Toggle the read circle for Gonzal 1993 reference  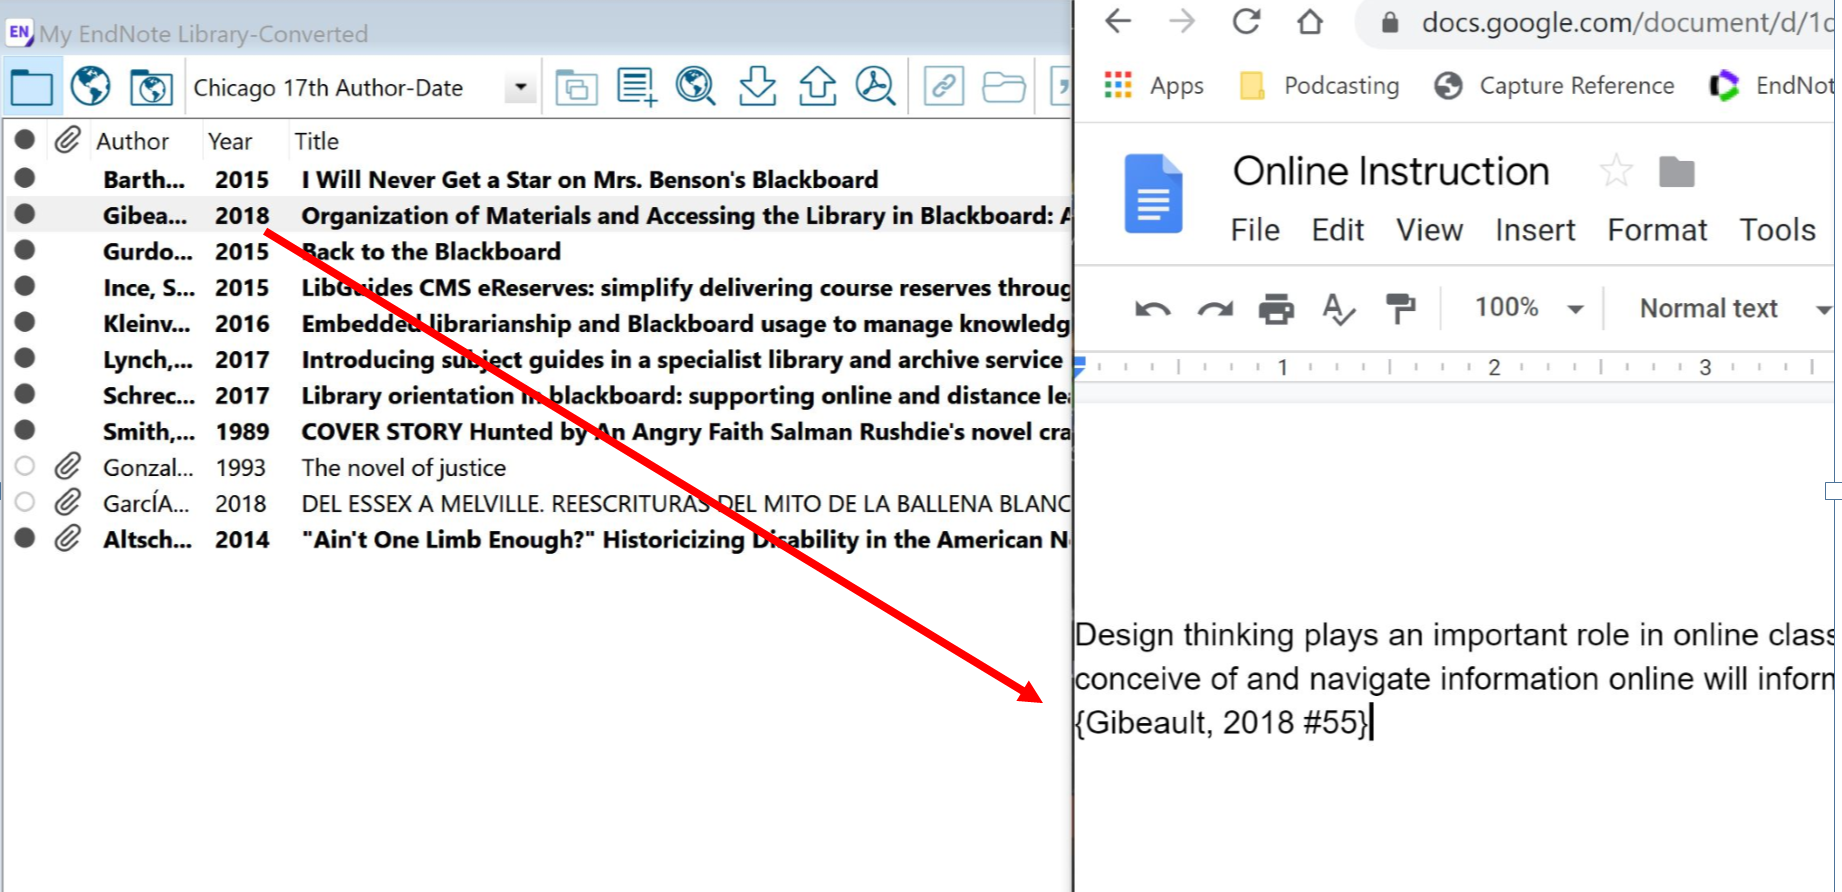coord(25,466)
